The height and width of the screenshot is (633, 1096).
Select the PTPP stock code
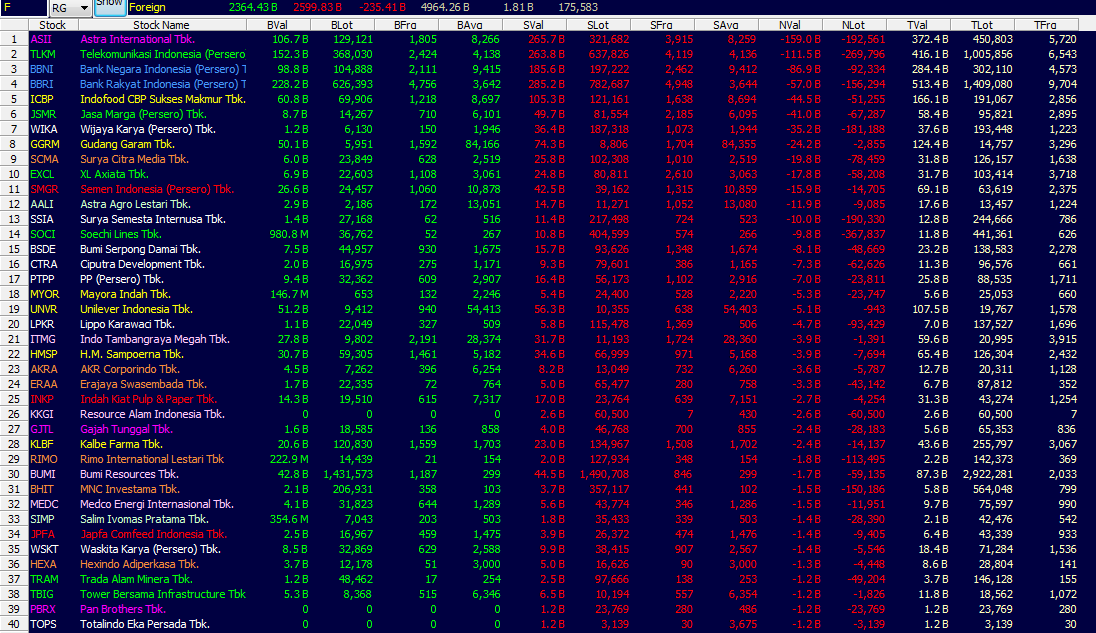coord(42,279)
